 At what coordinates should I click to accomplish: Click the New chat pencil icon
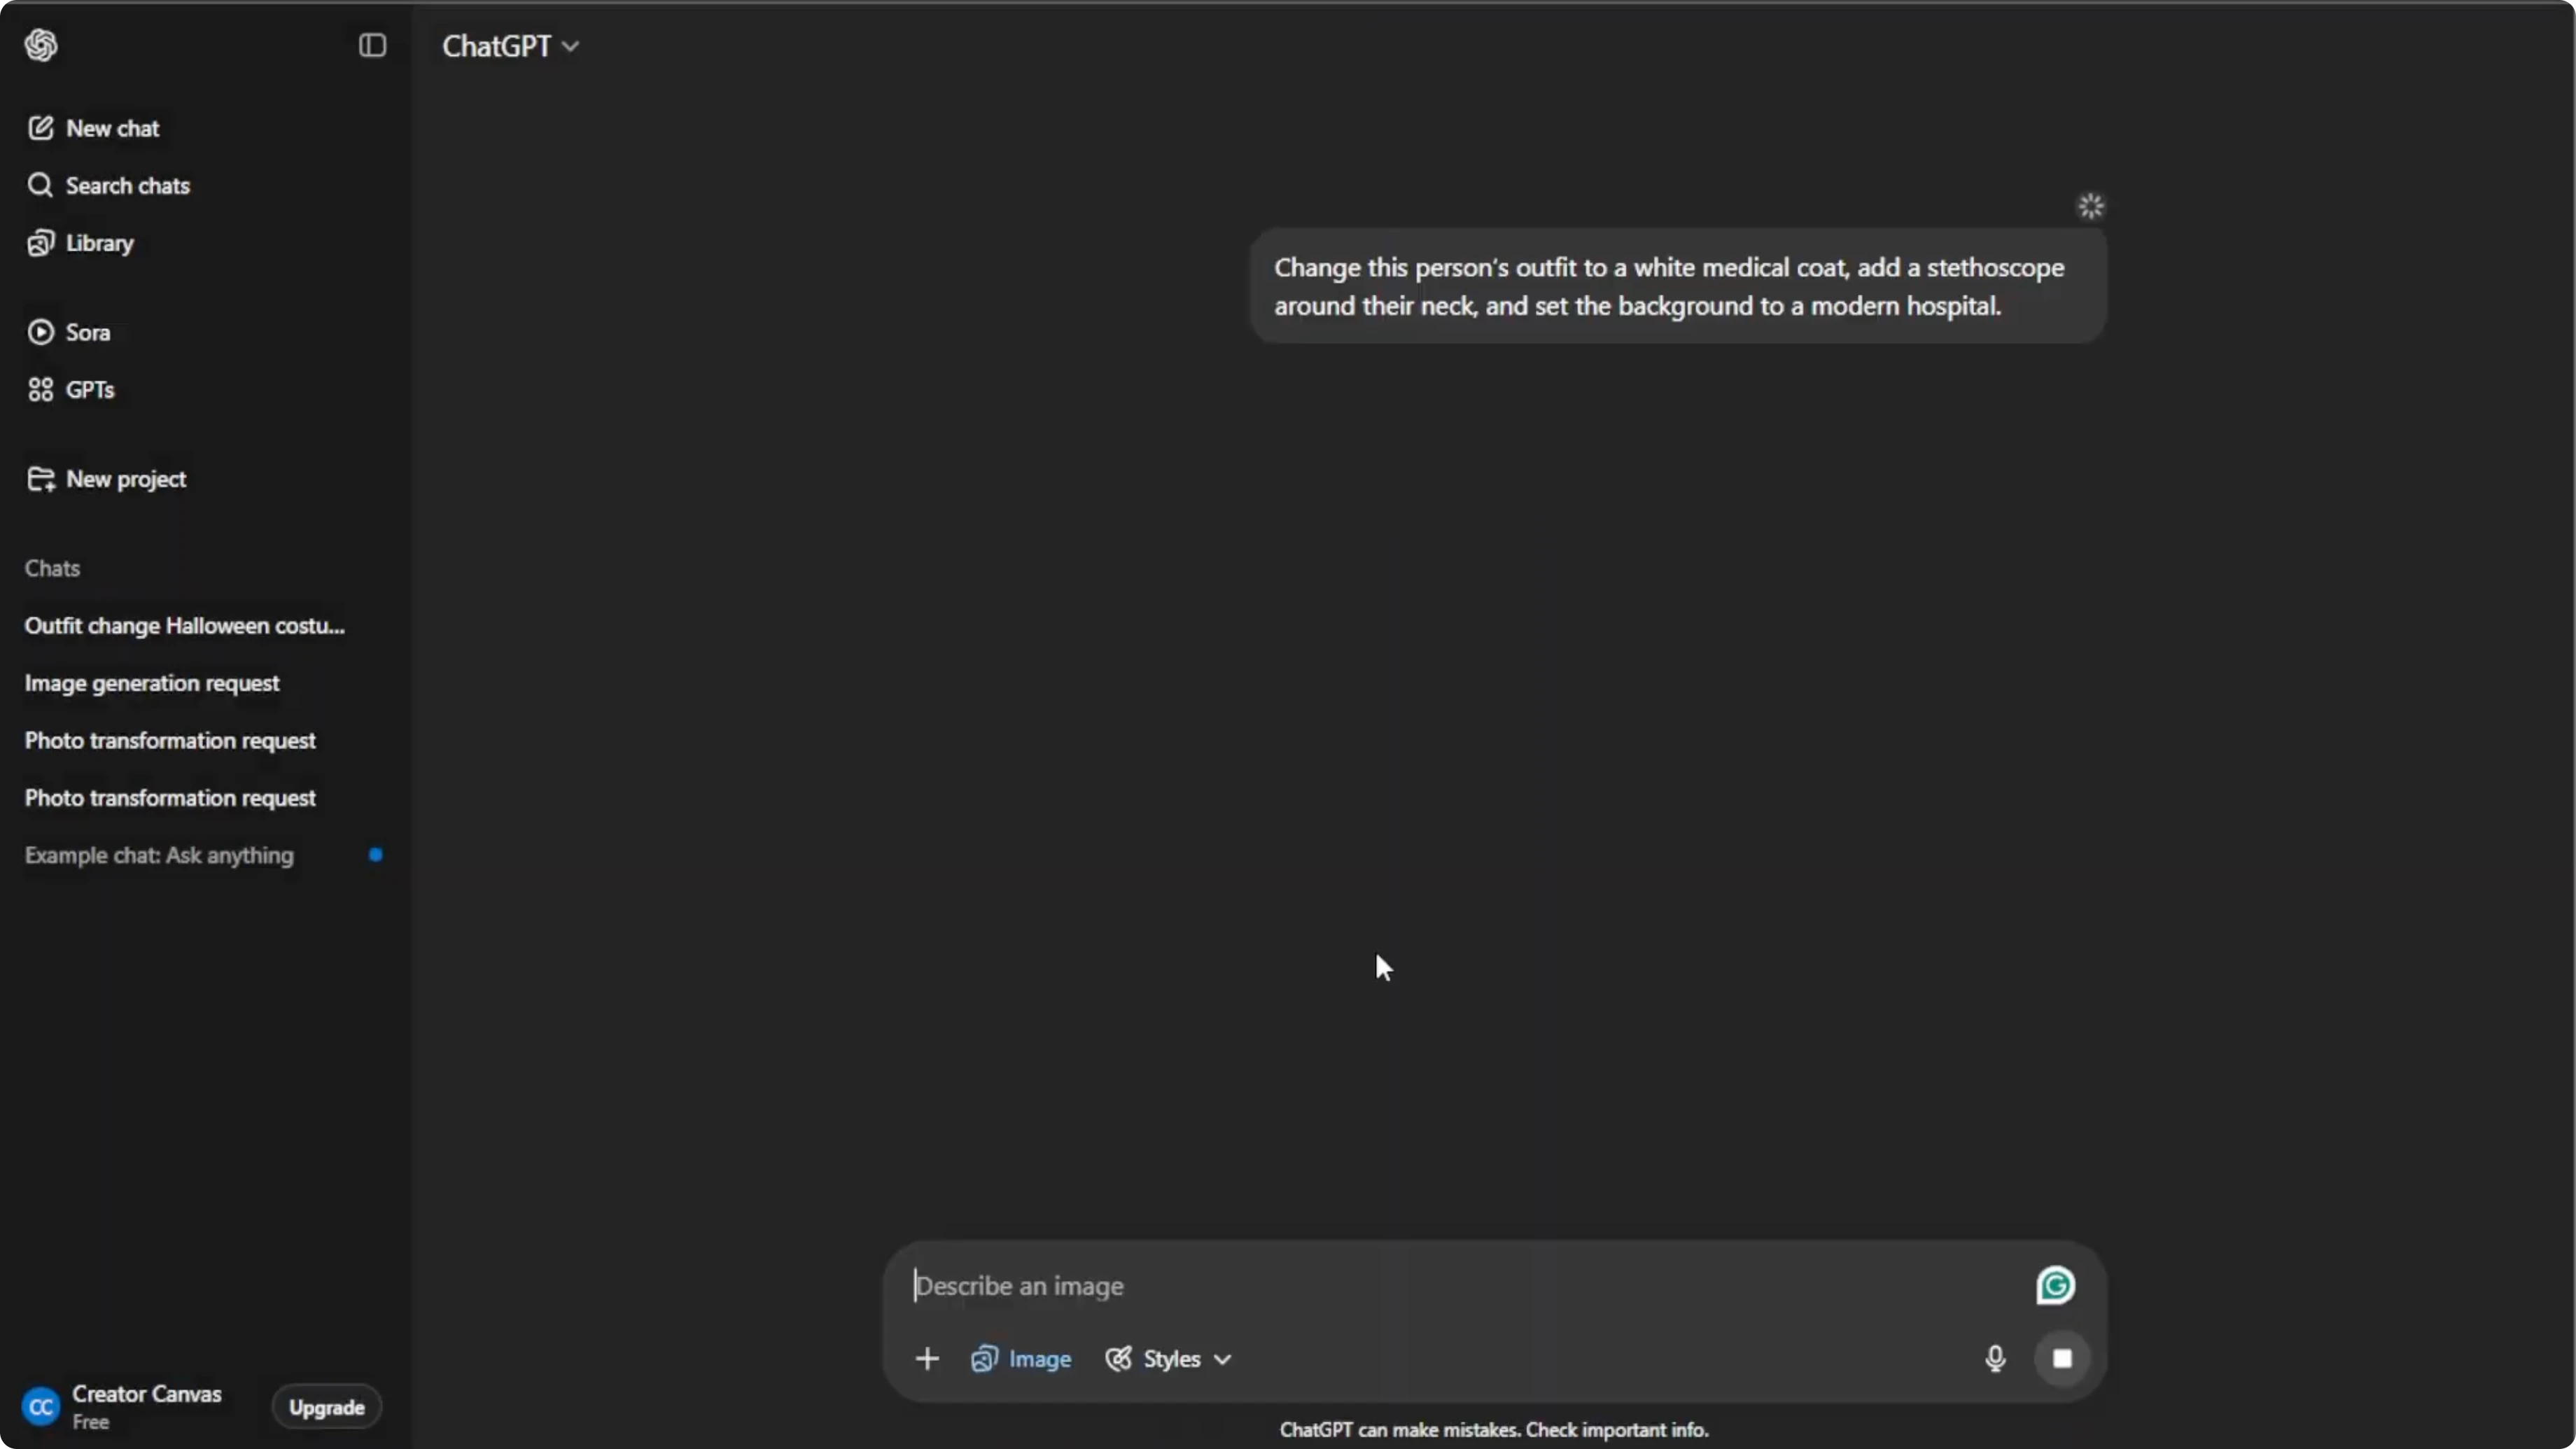pos(40,128)
